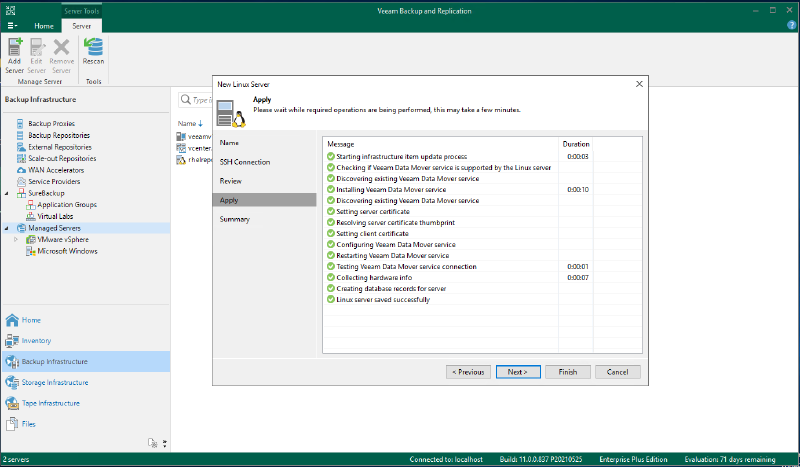Viewport: 800px width, 467px height.
Task: Select Application Groups node
Action: [67, 204]
